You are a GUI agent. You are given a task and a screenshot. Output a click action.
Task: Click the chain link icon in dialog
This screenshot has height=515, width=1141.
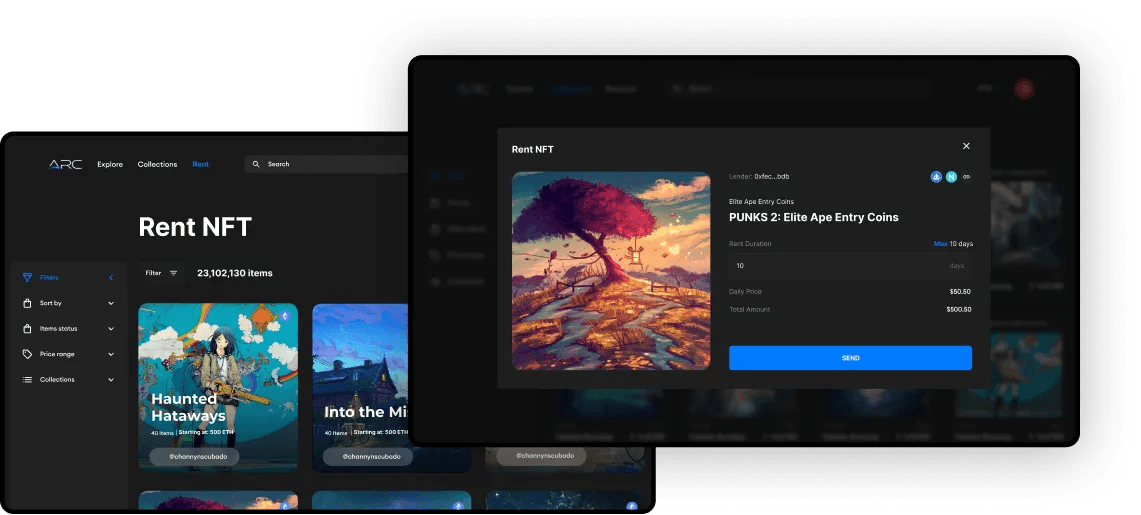pyautogui.click(x=966, y=177)
